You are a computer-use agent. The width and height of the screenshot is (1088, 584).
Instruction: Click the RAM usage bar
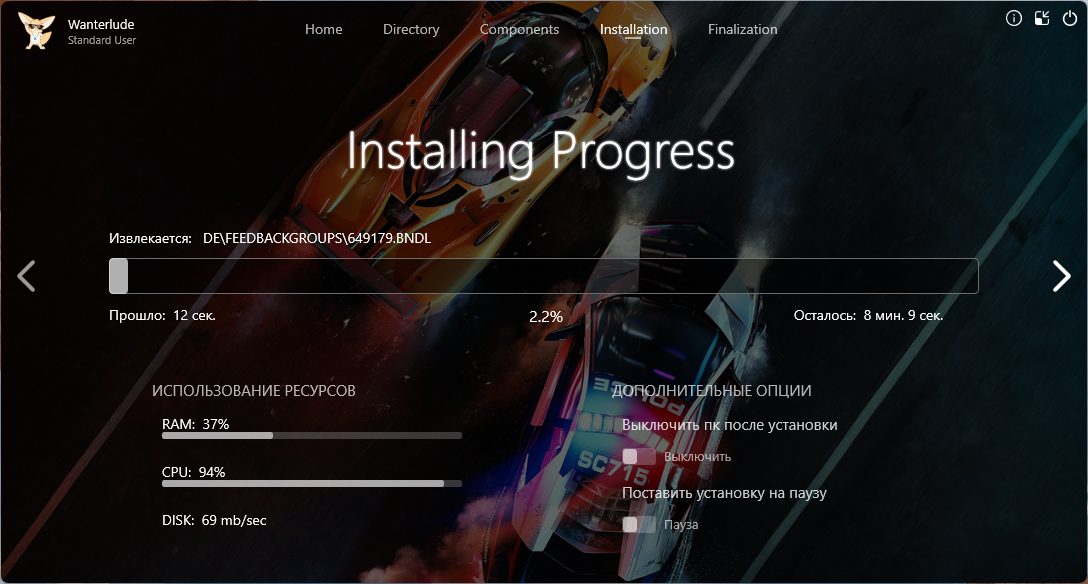tap(311, 436)
